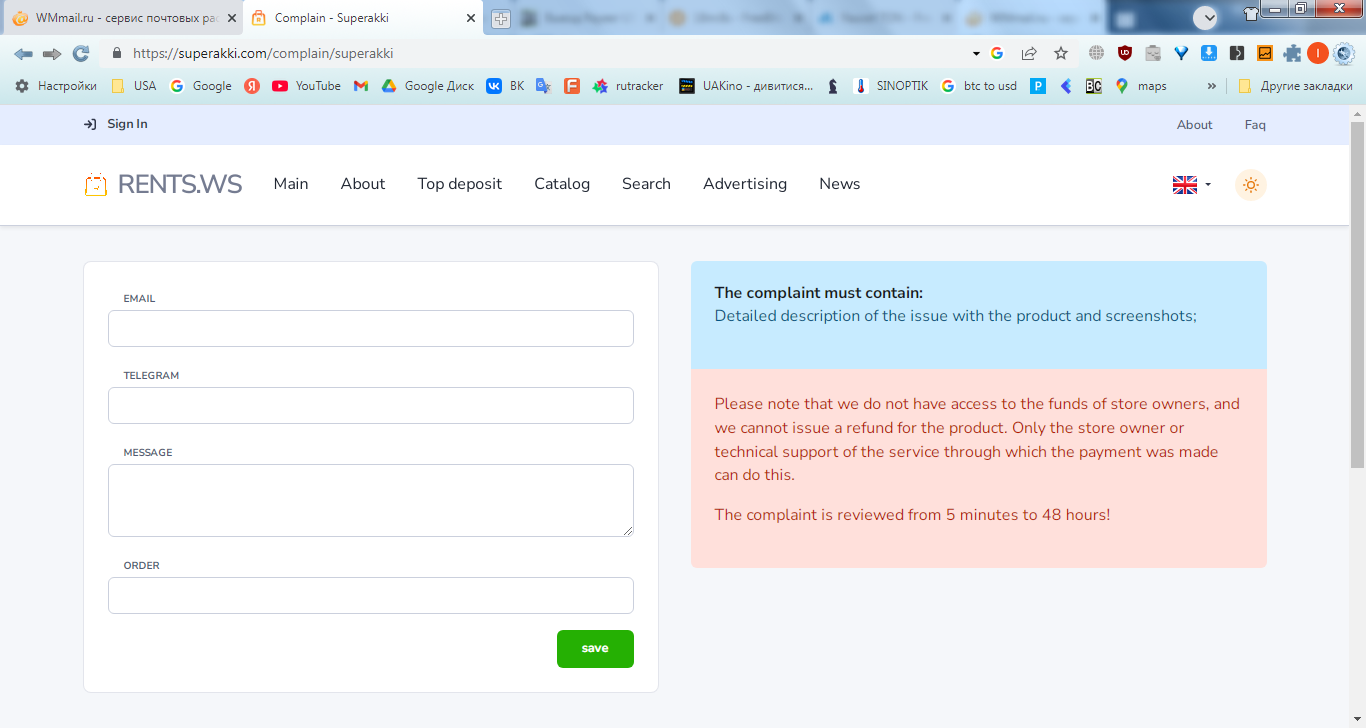This screenshot has width=1366, height=728.
Task: Open a new tab with plus button
Action: pyautogui.click(x=501, y=19)
